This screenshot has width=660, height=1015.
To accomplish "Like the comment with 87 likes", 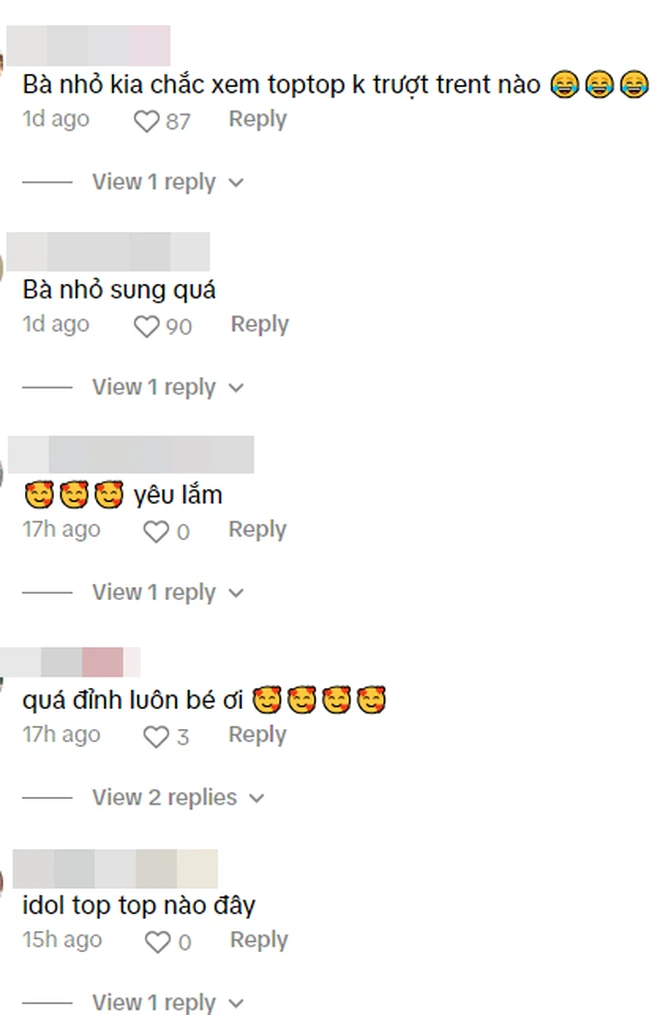I will (x=146, y=121).
